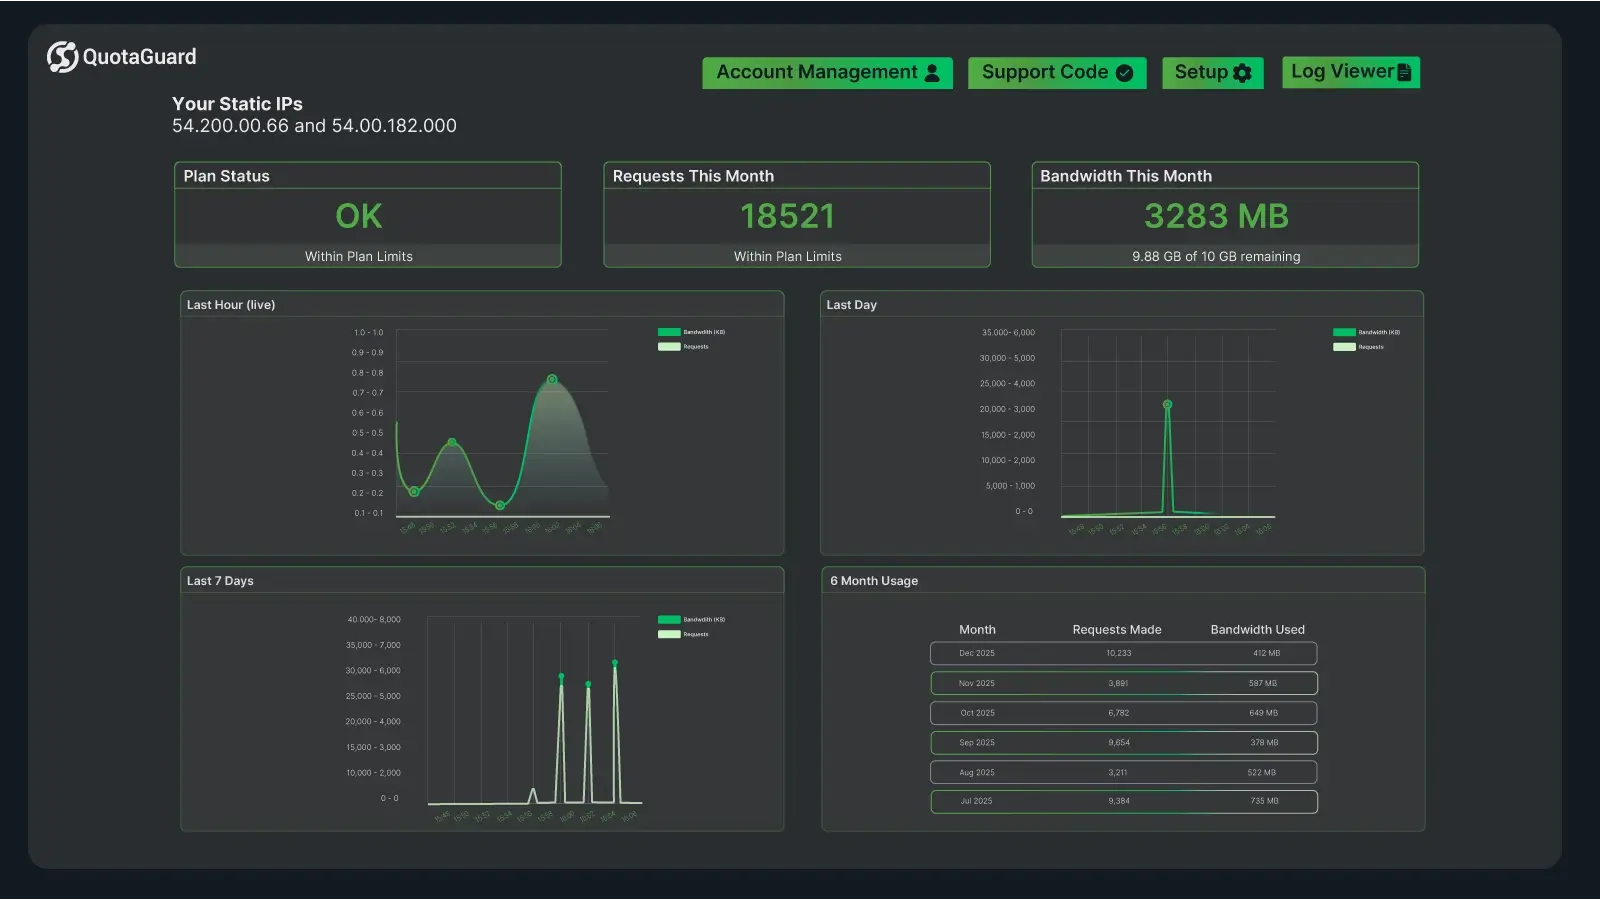Select the person icon on Account Management

(x=932, y=72)
